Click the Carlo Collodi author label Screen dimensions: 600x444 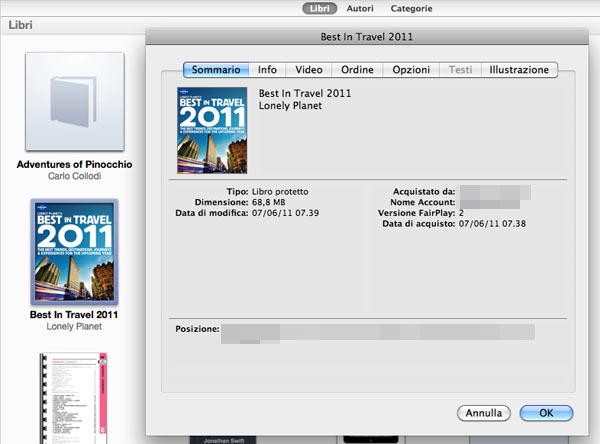[x=75, y=176]
